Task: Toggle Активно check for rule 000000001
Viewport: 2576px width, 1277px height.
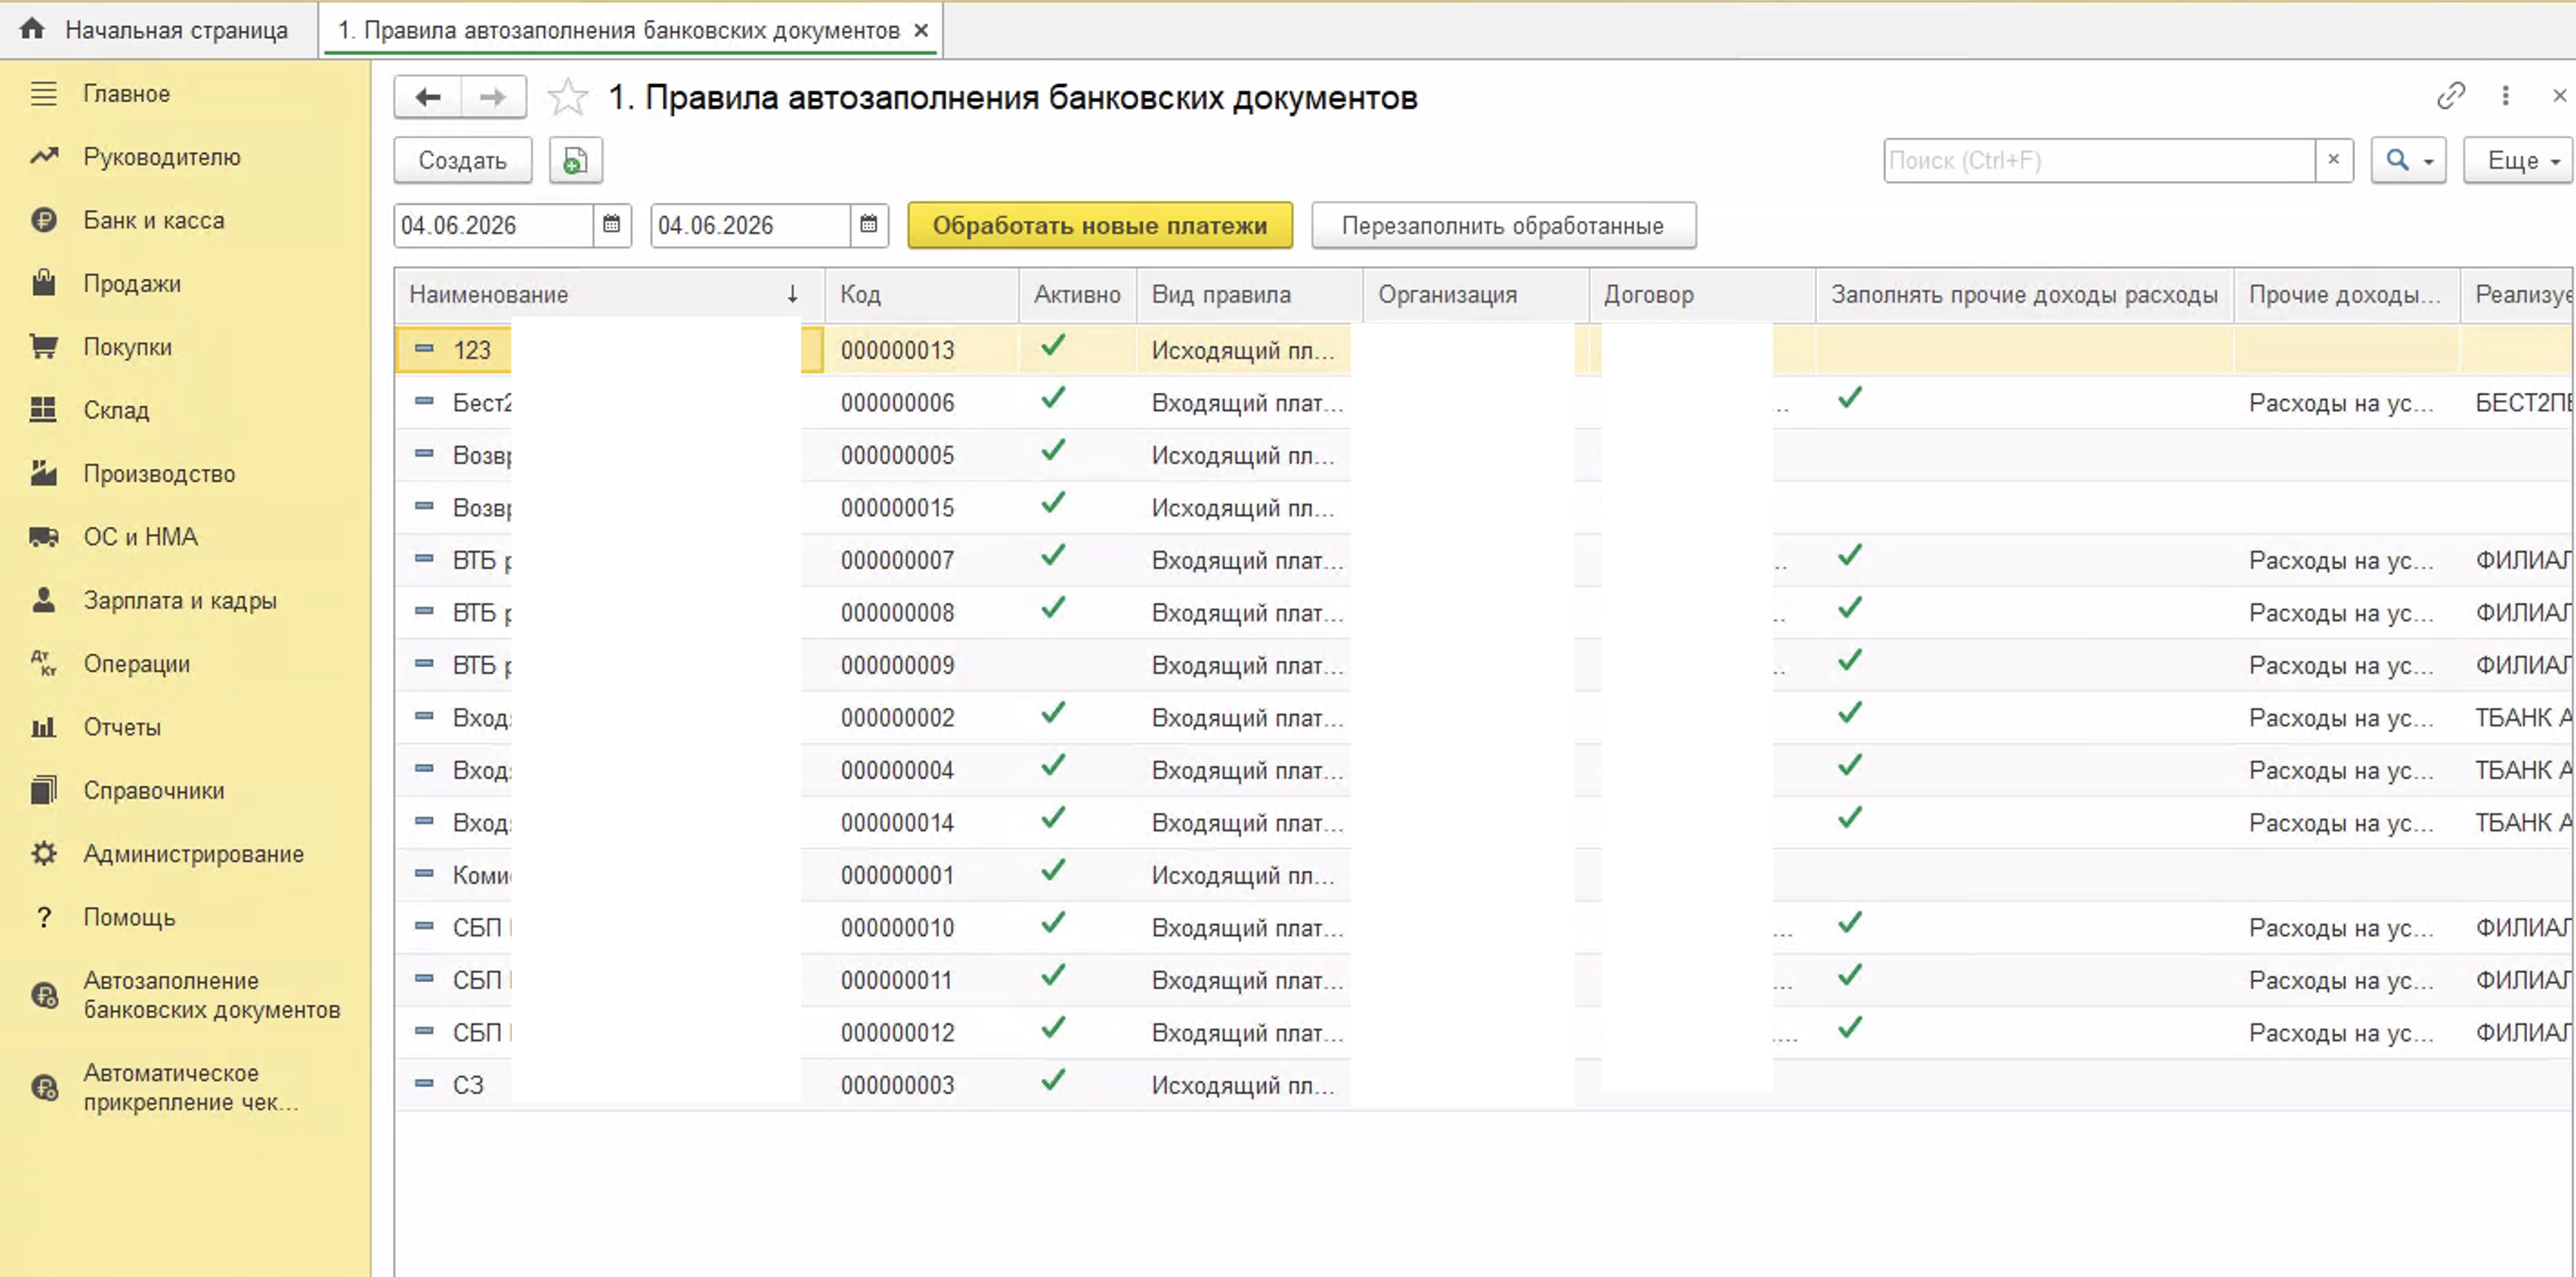Action: coord(1052,872)
